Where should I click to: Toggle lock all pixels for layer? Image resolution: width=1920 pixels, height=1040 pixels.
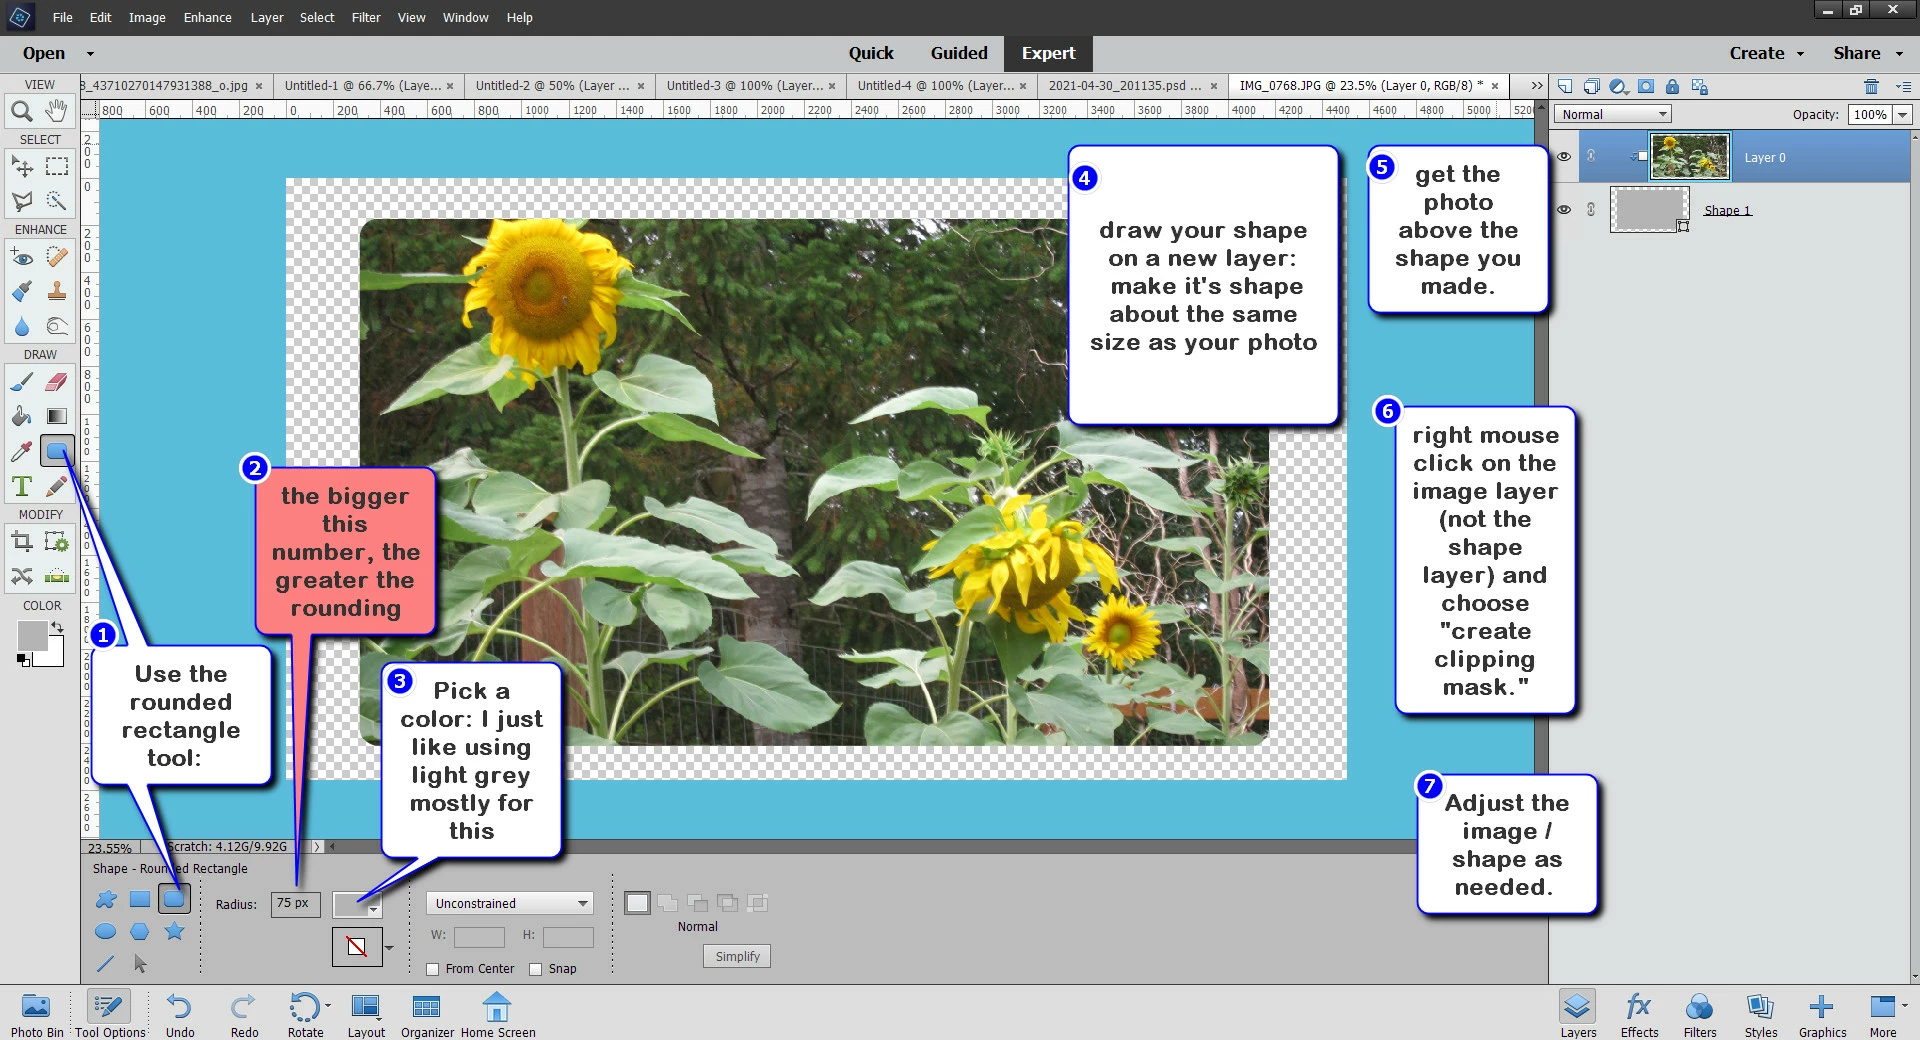(x=1672, y=86)
